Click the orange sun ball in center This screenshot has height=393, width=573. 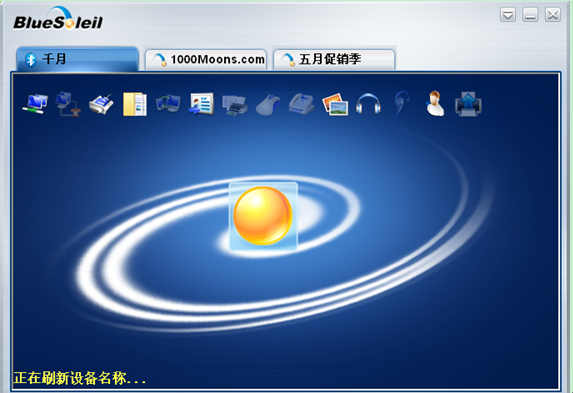263,216
